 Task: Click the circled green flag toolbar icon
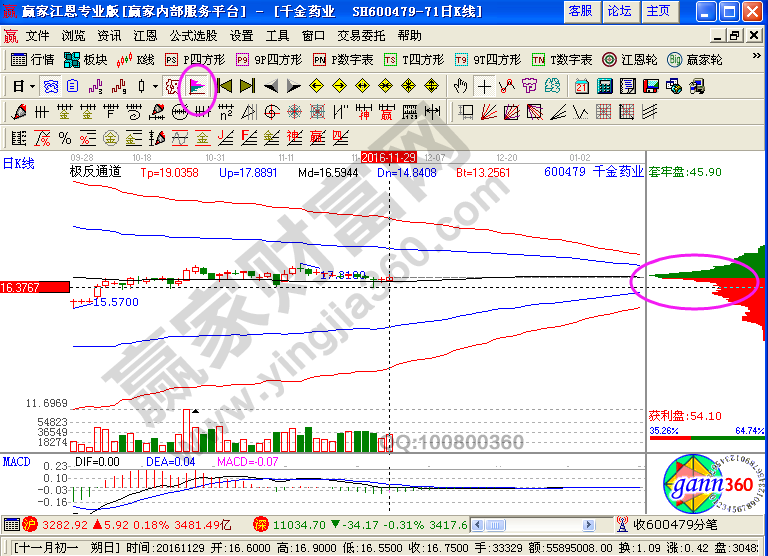(198, 86)
